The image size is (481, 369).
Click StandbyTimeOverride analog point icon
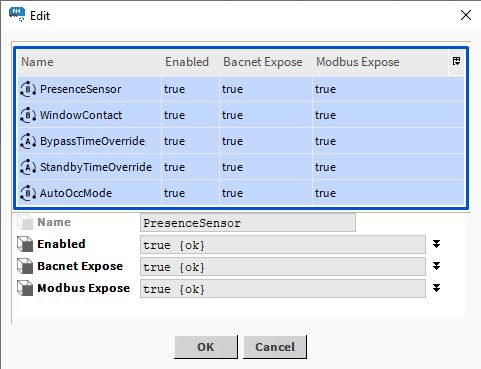(x=28, y=167)
